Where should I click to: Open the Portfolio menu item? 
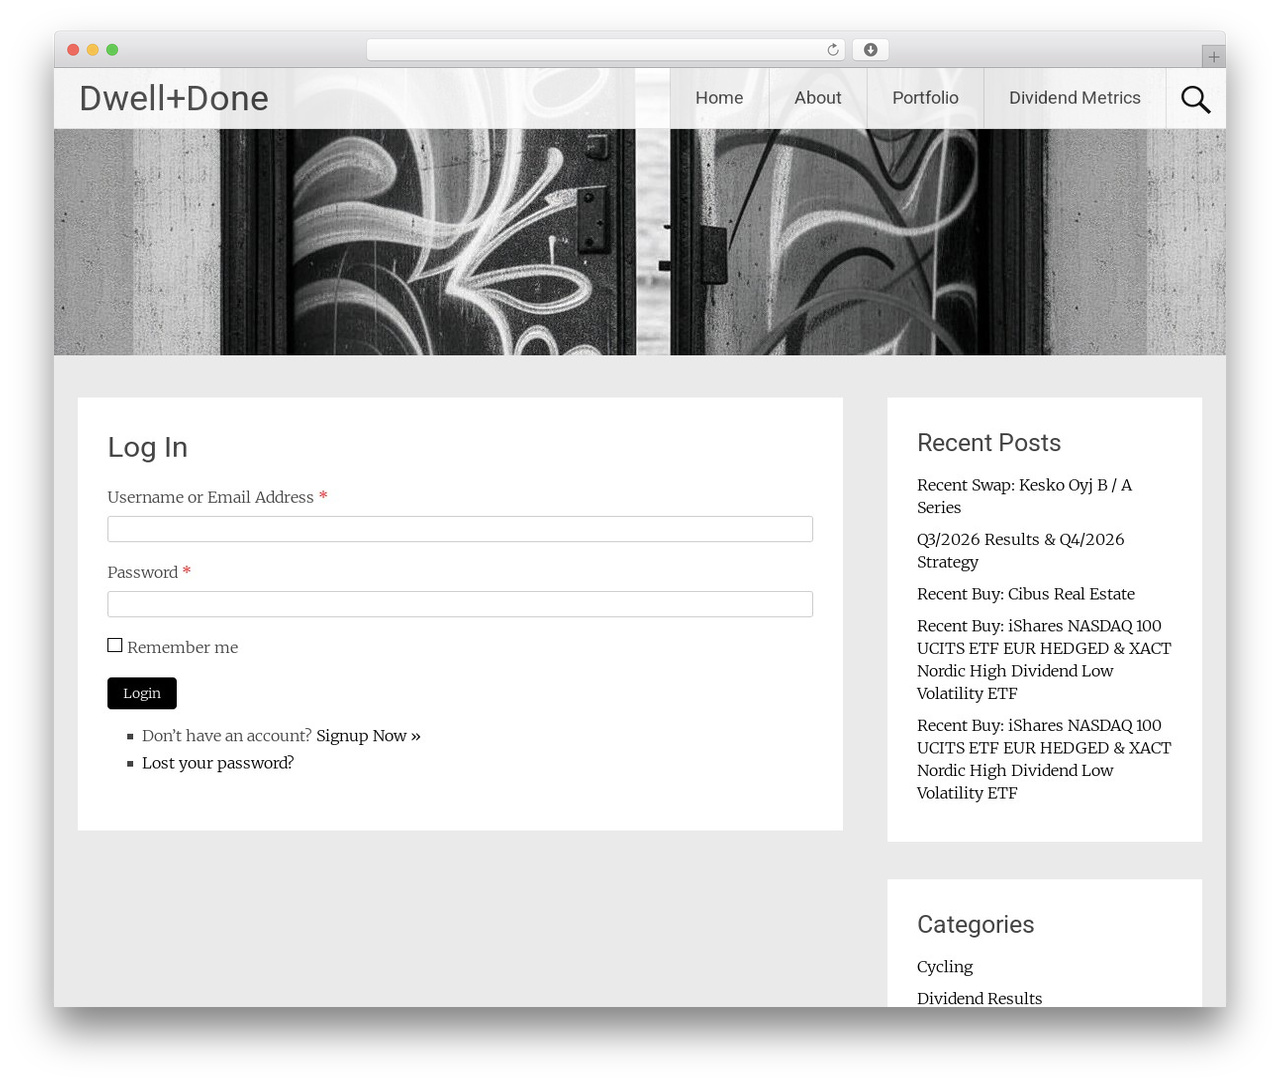925,98
